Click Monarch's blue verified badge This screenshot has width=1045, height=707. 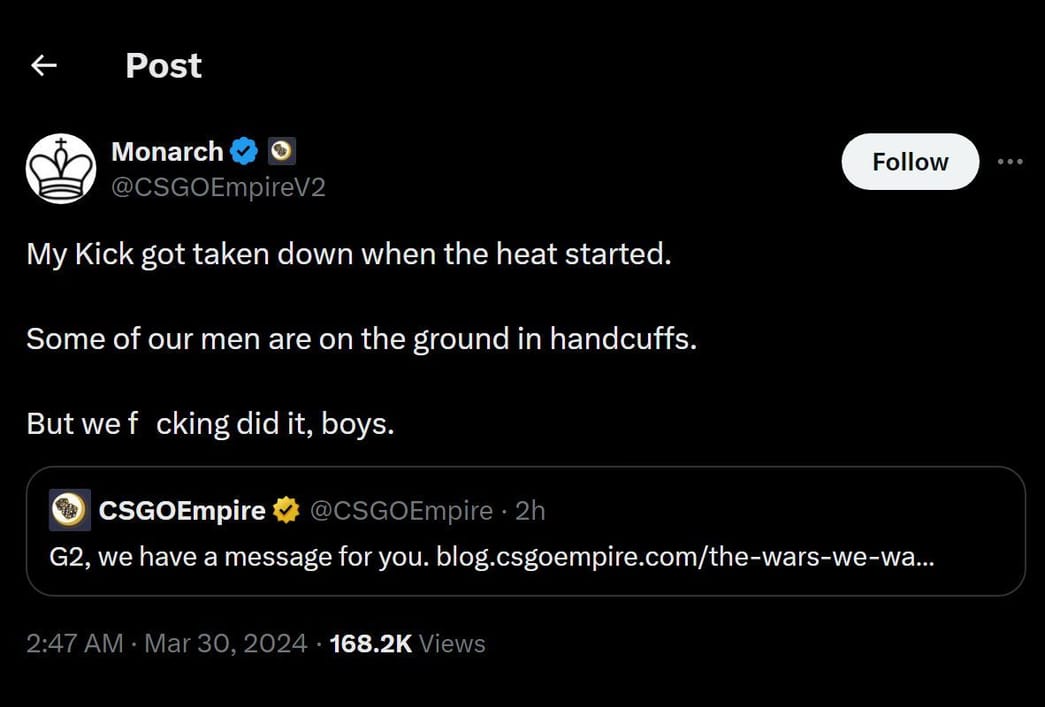click(245, 152)
